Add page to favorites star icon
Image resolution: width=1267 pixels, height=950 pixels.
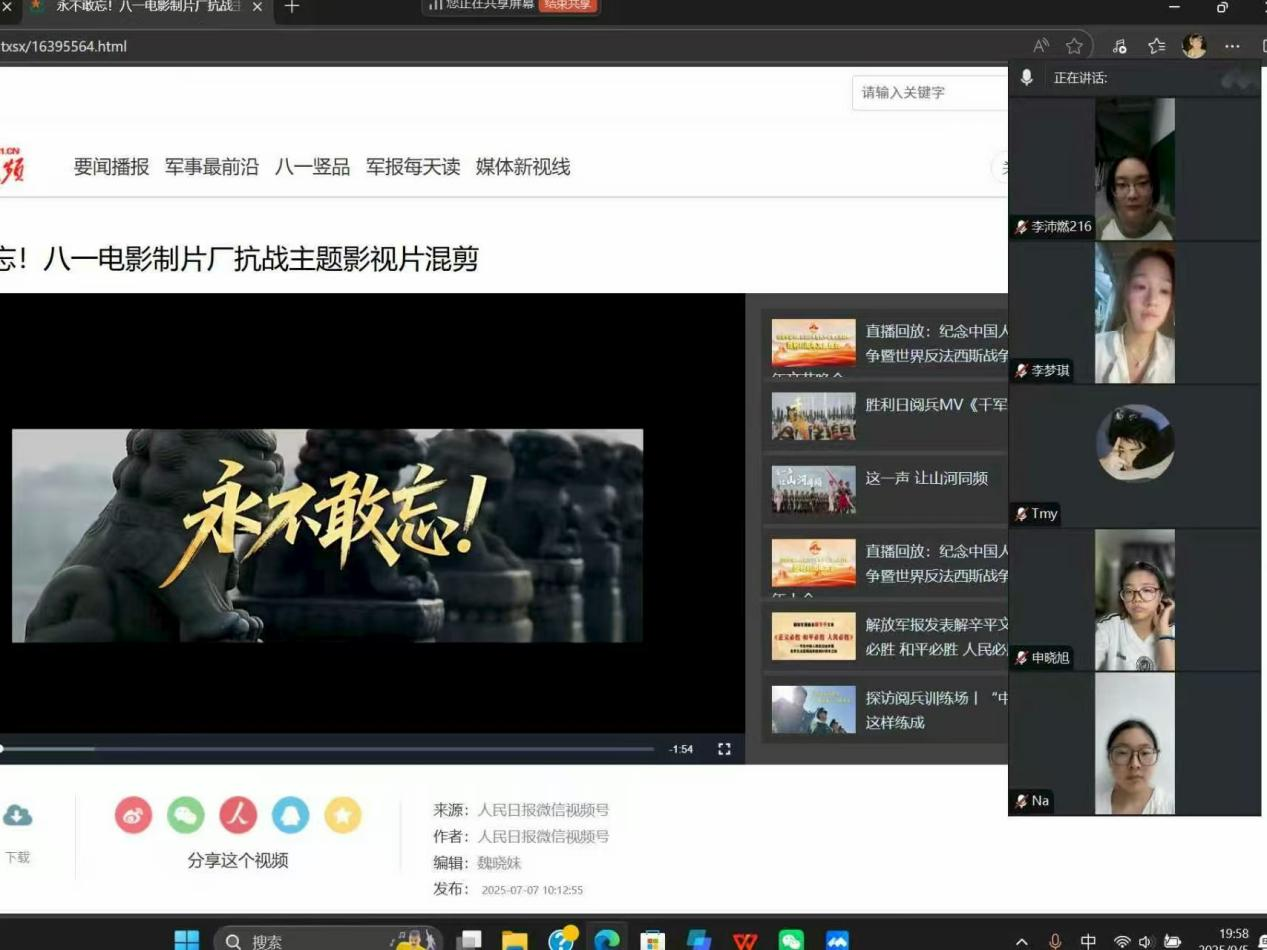click(1074, 46)
